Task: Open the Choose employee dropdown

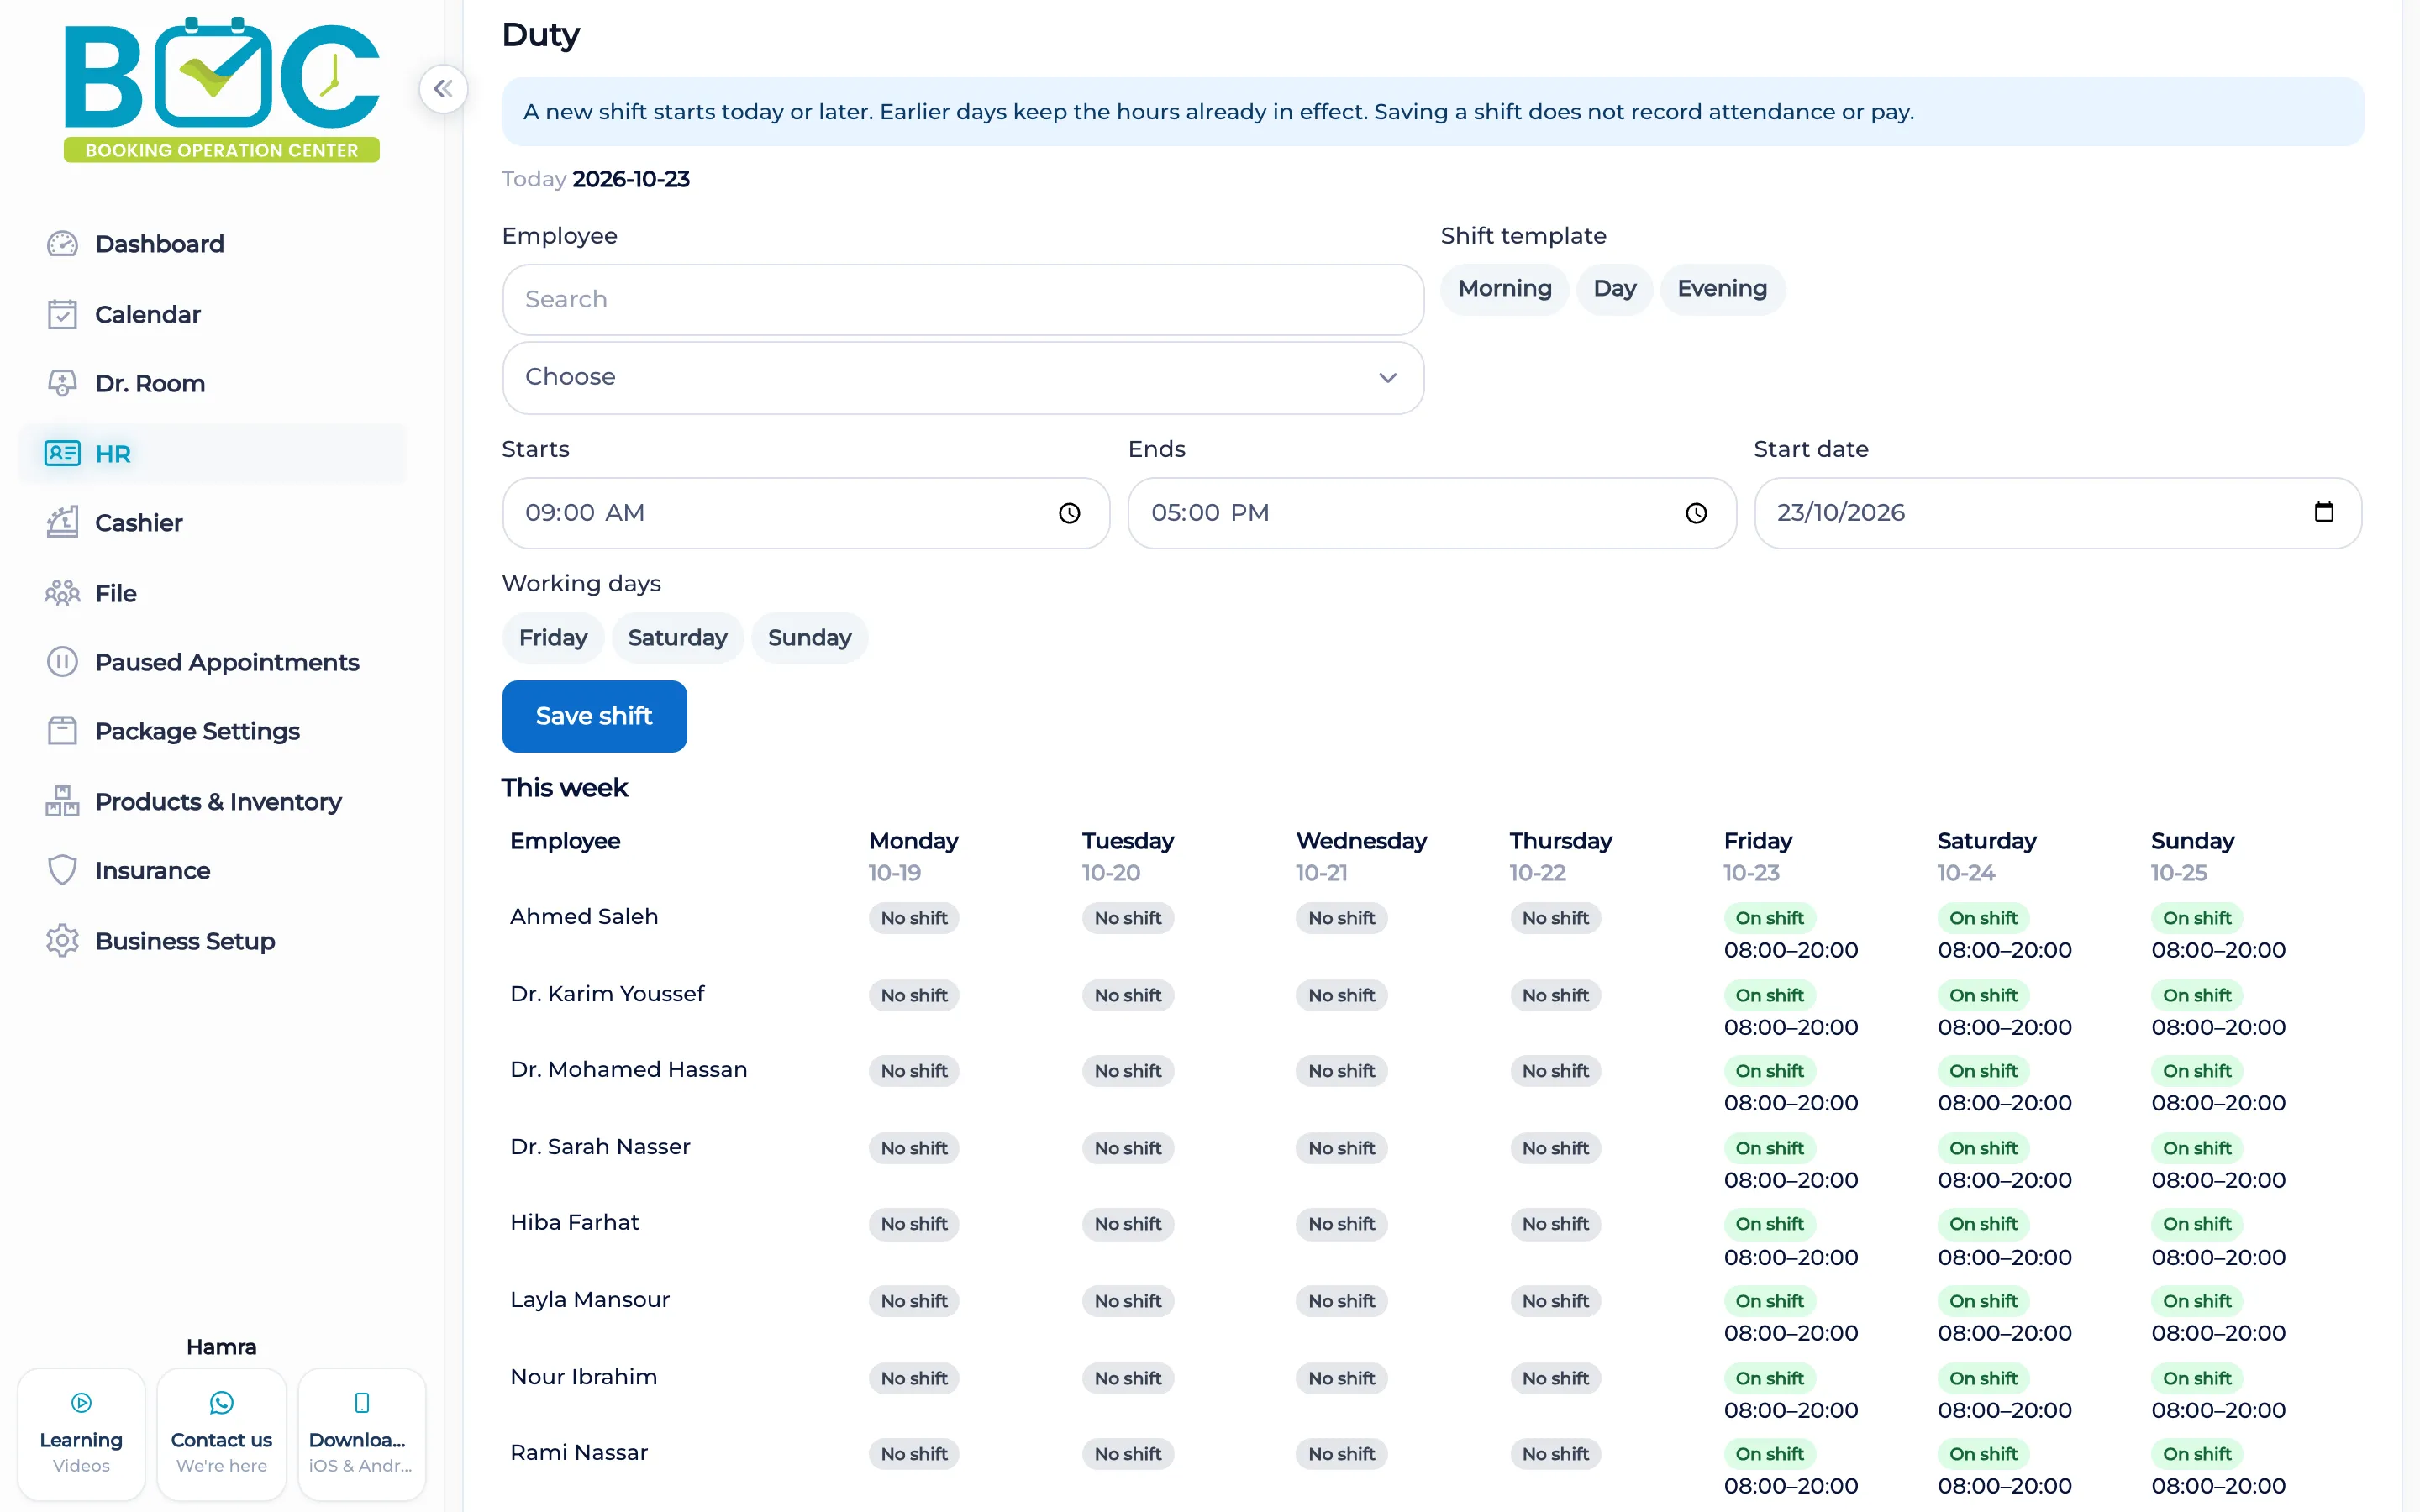Action: pos(963,378)
